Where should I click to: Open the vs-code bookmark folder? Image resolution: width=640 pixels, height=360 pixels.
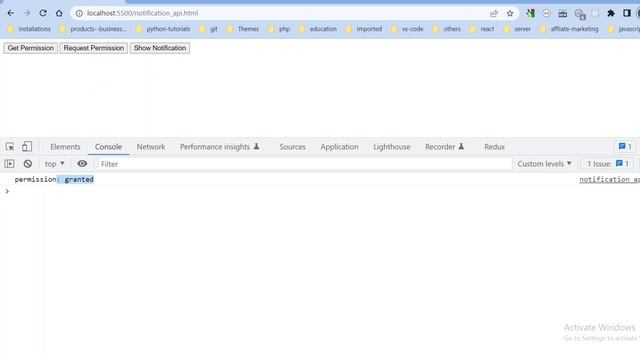[407, 29]
